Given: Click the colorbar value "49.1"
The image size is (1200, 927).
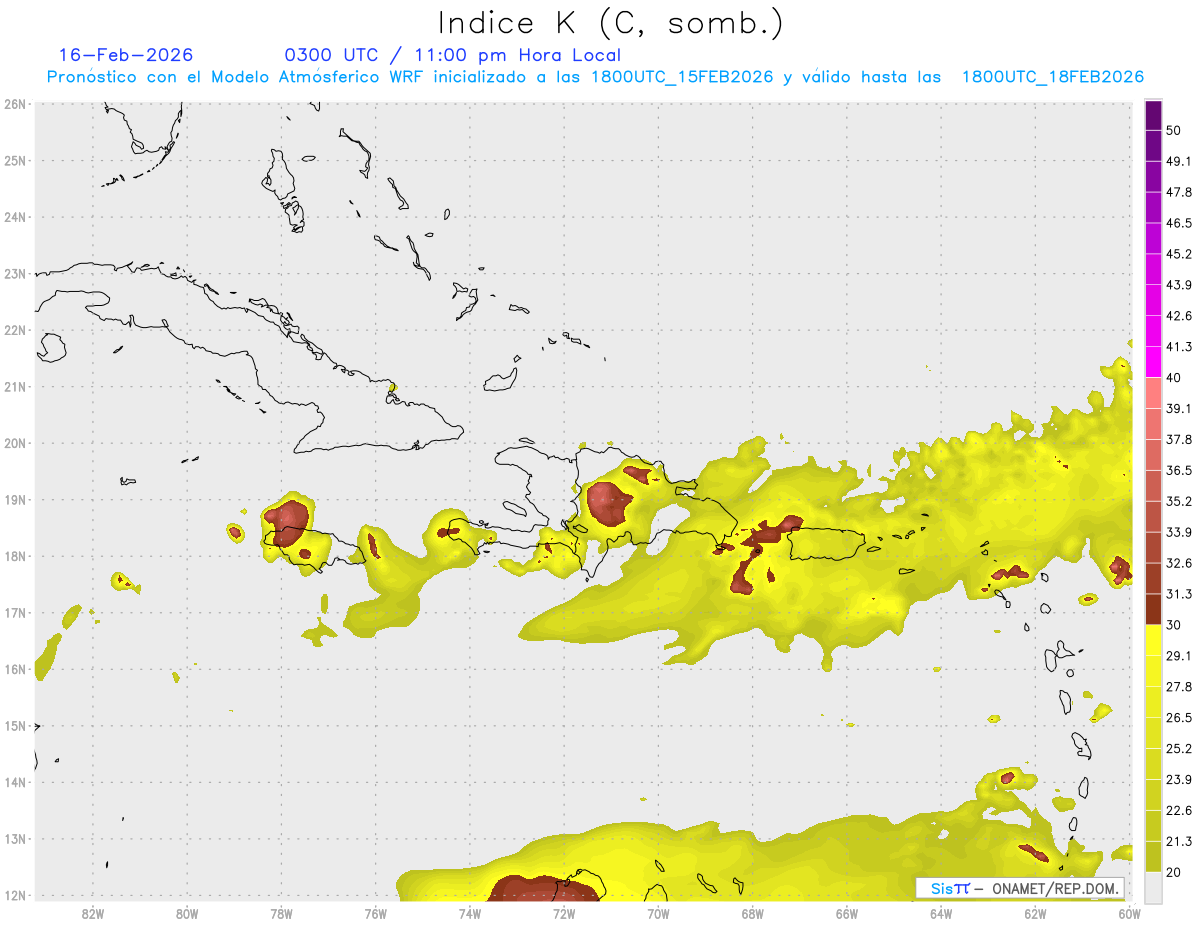Looking at the screenshot, I should (1178, 161).
